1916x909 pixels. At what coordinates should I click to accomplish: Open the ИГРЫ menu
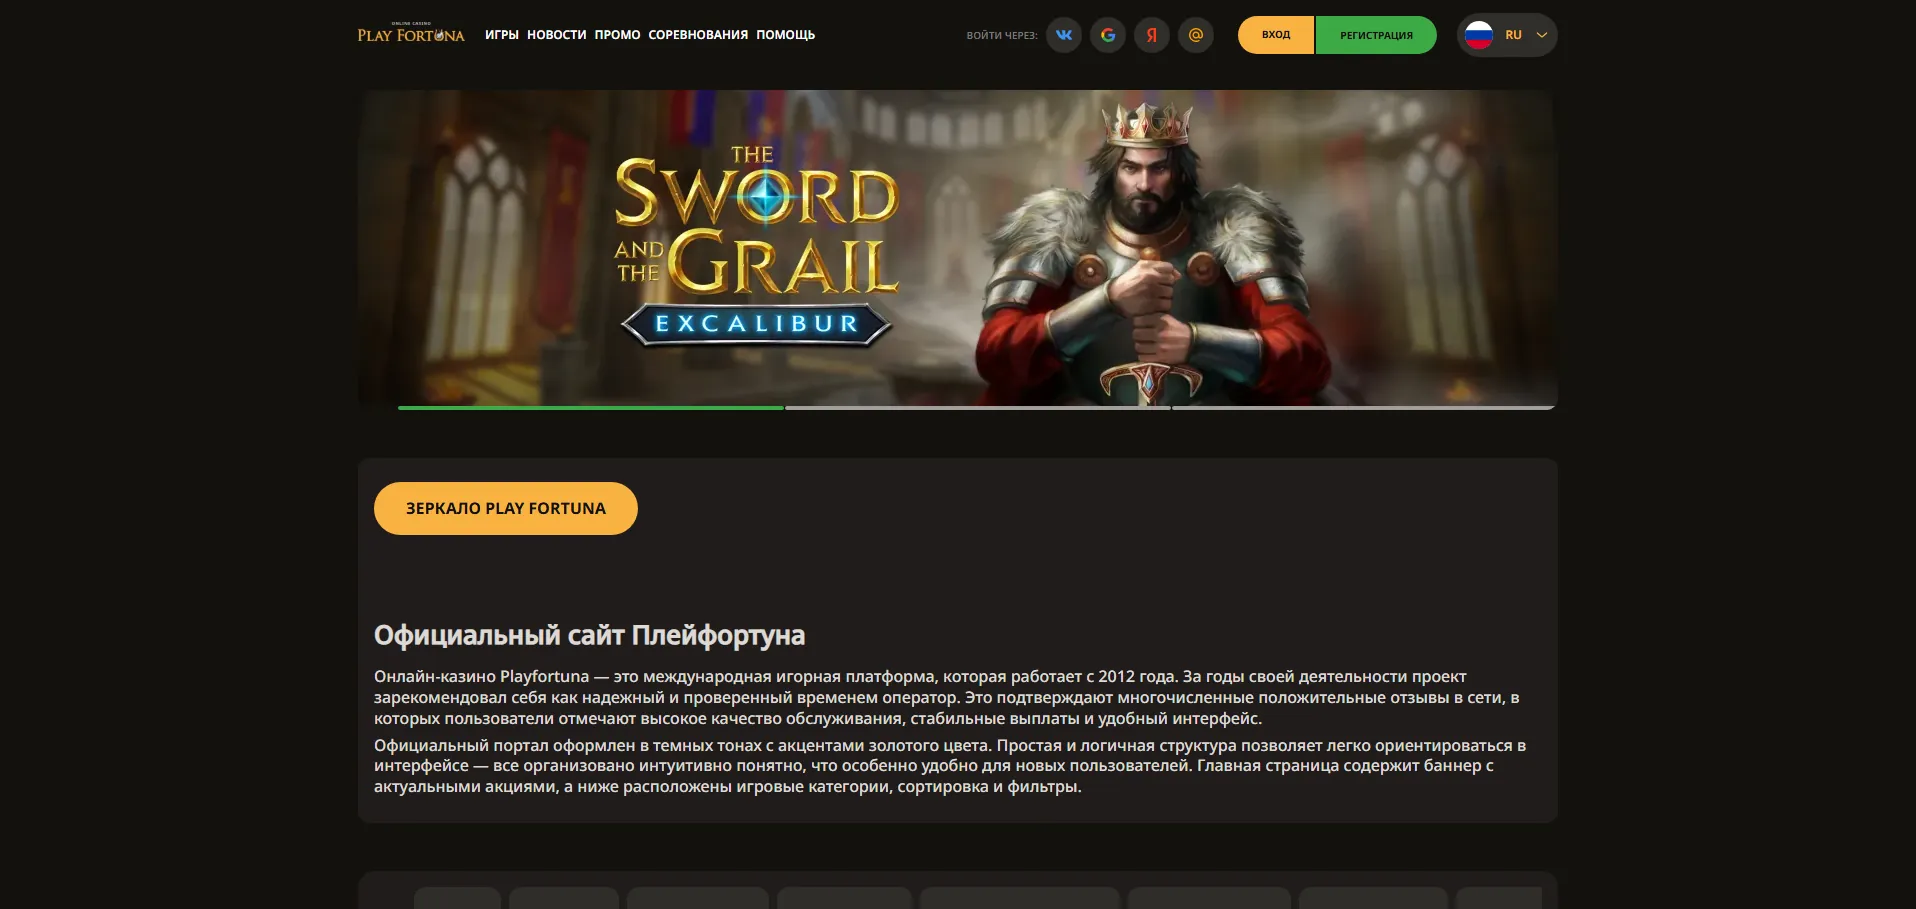pyautogui.click(x=502, y=35)
